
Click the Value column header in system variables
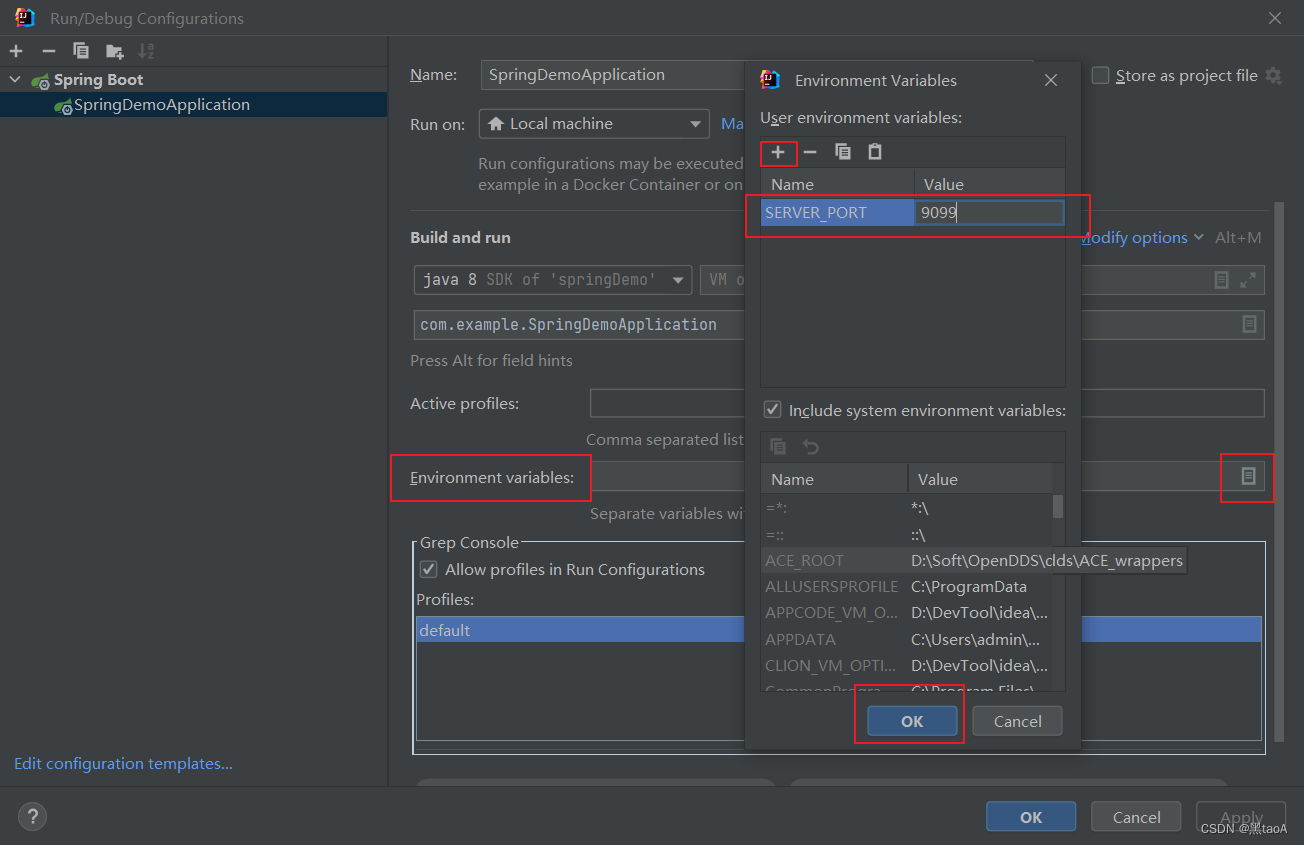coord(980,479)
